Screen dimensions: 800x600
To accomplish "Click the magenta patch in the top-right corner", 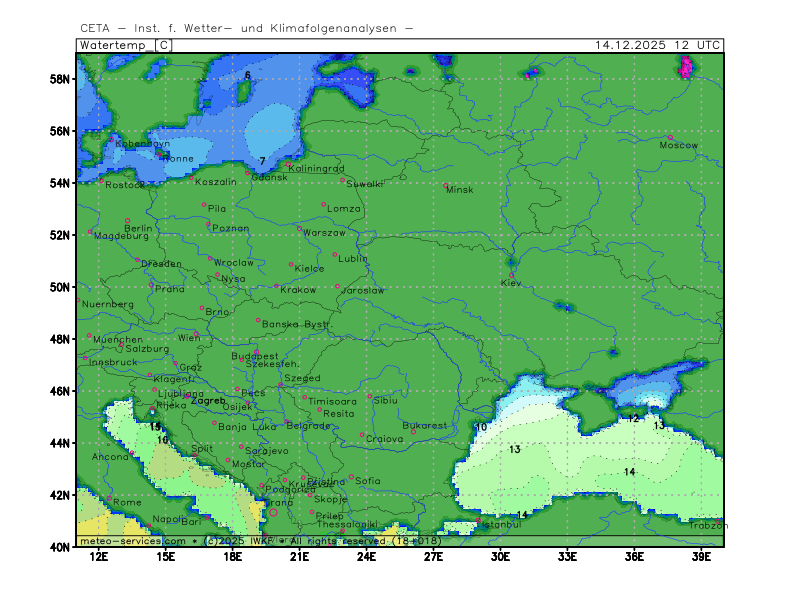I will pyautogui.click(x=686, y=67).
